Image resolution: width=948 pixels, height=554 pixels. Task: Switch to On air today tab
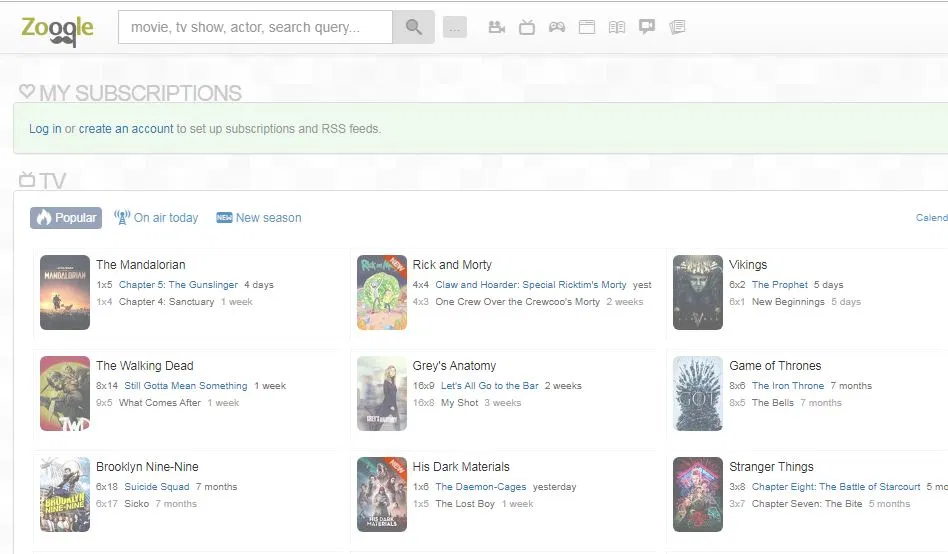point(156,218)
